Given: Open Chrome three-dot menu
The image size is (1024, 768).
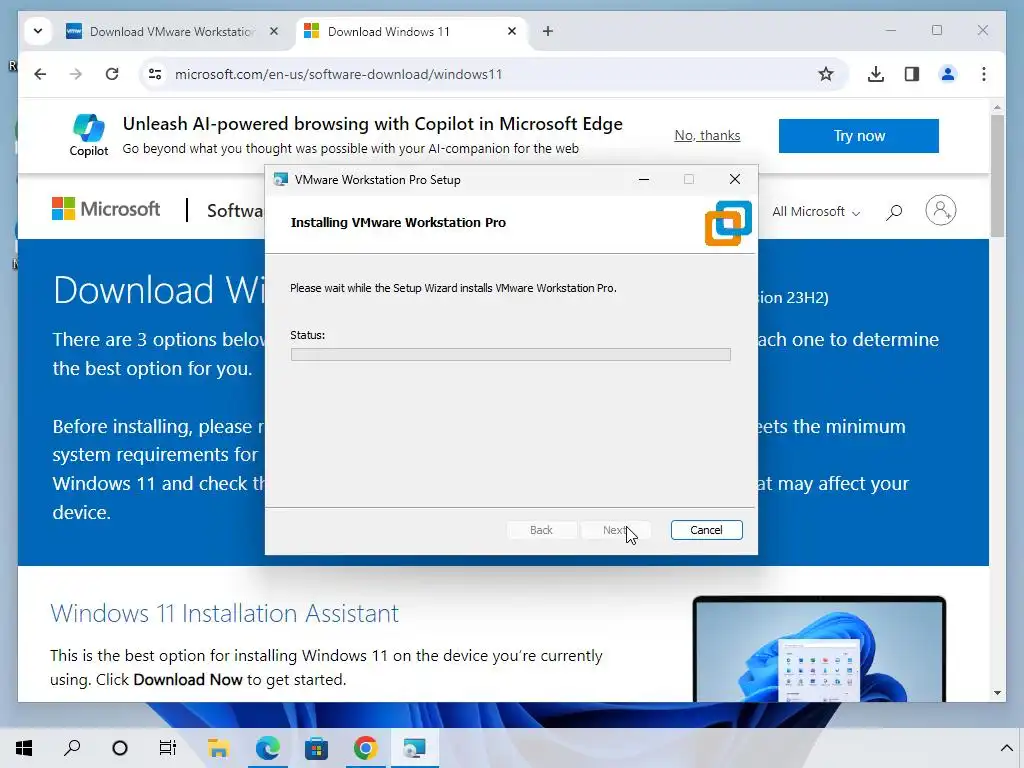Looking at the screenshot, I should (984, 74).
